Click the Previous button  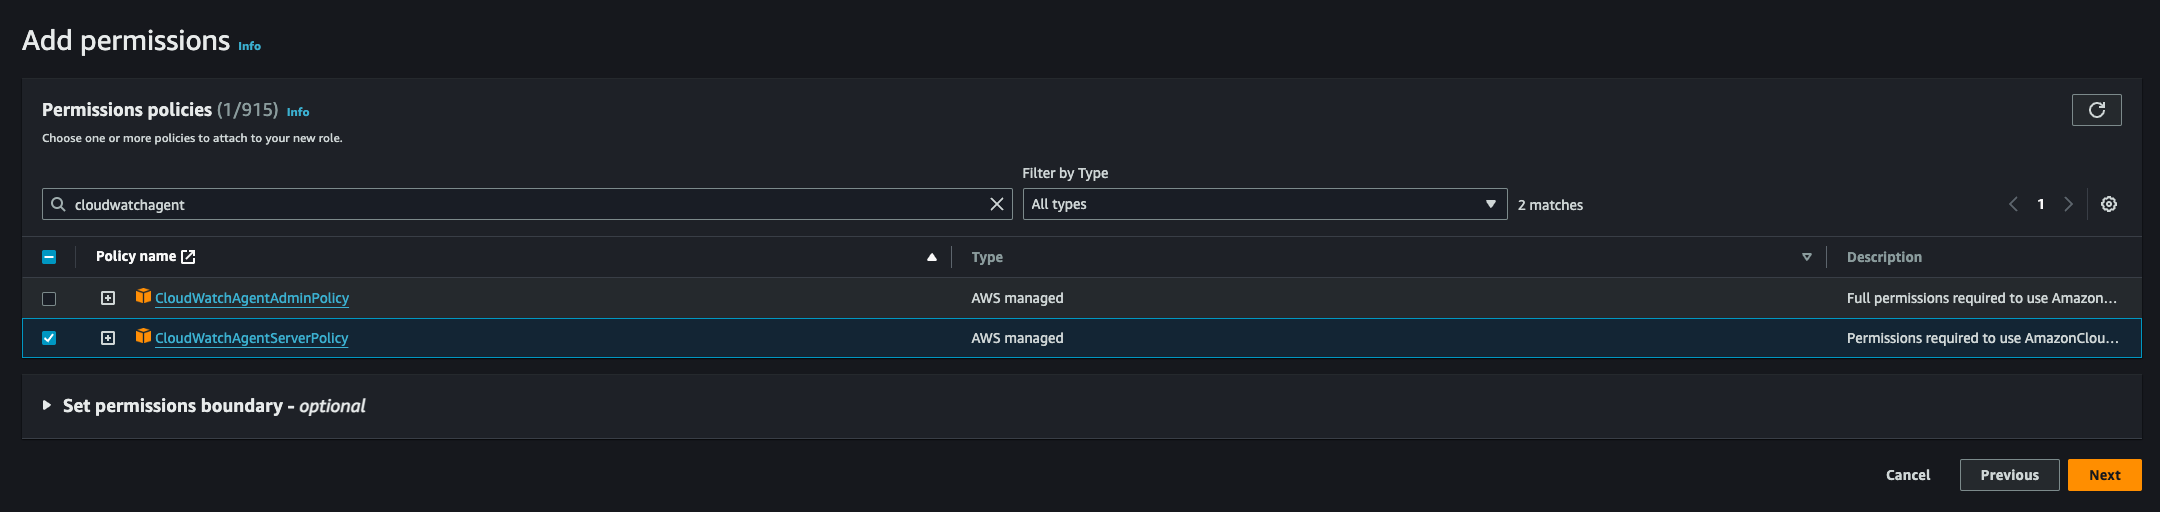point(2009,475)
